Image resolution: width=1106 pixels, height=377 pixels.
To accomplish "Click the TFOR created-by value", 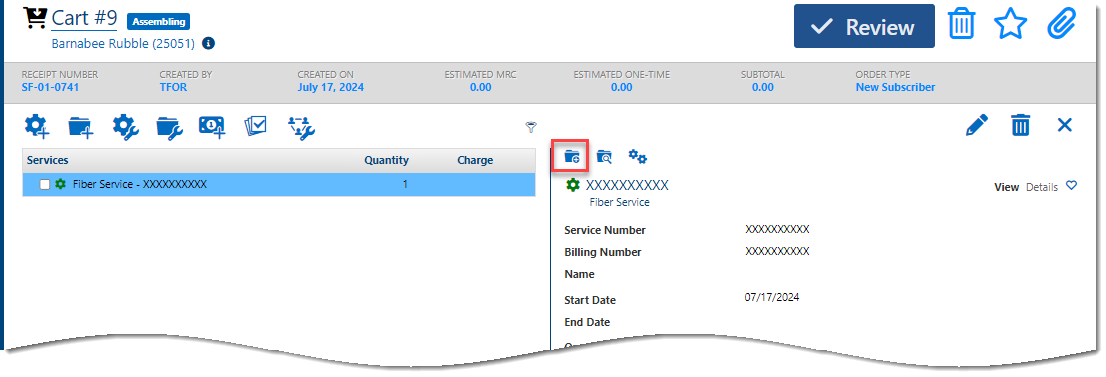I will coord(173,88).
